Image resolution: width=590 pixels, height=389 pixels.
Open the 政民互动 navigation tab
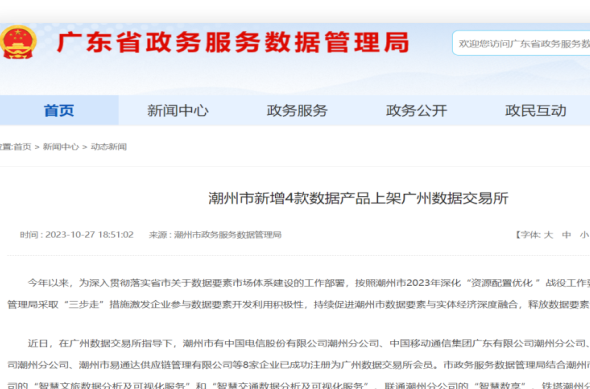535,110
